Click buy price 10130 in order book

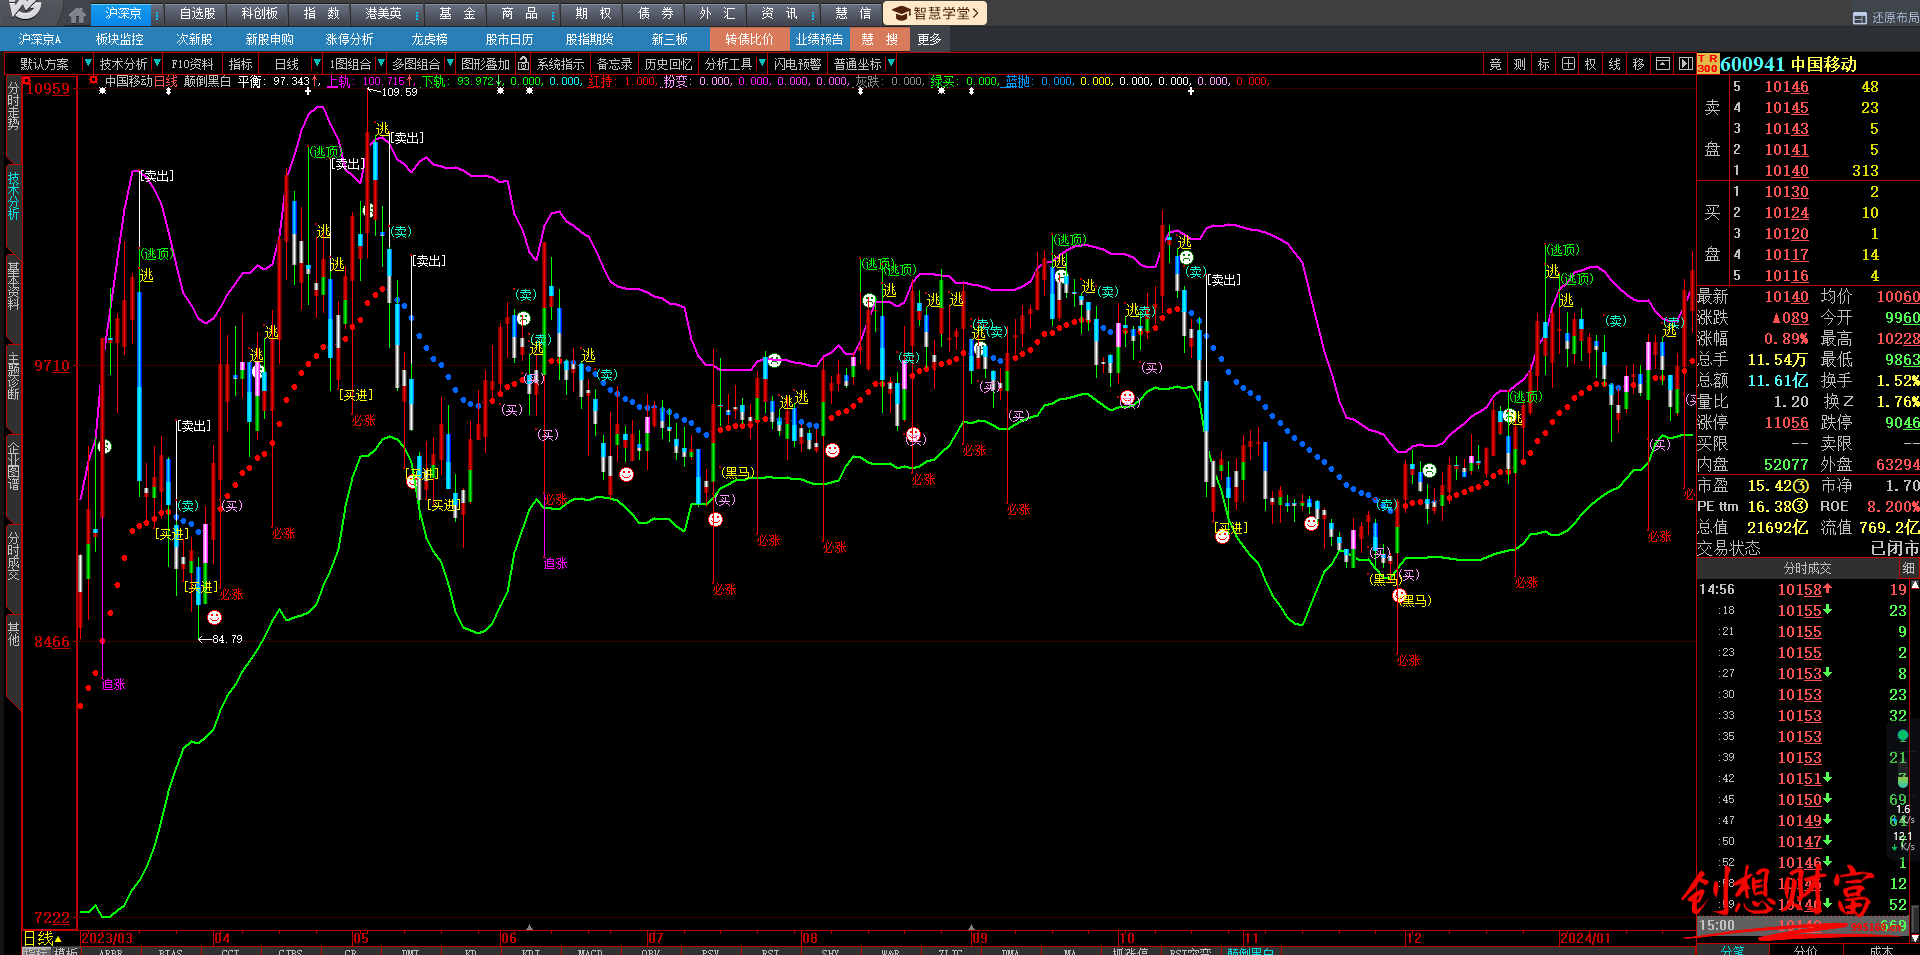pos(1786,192)
